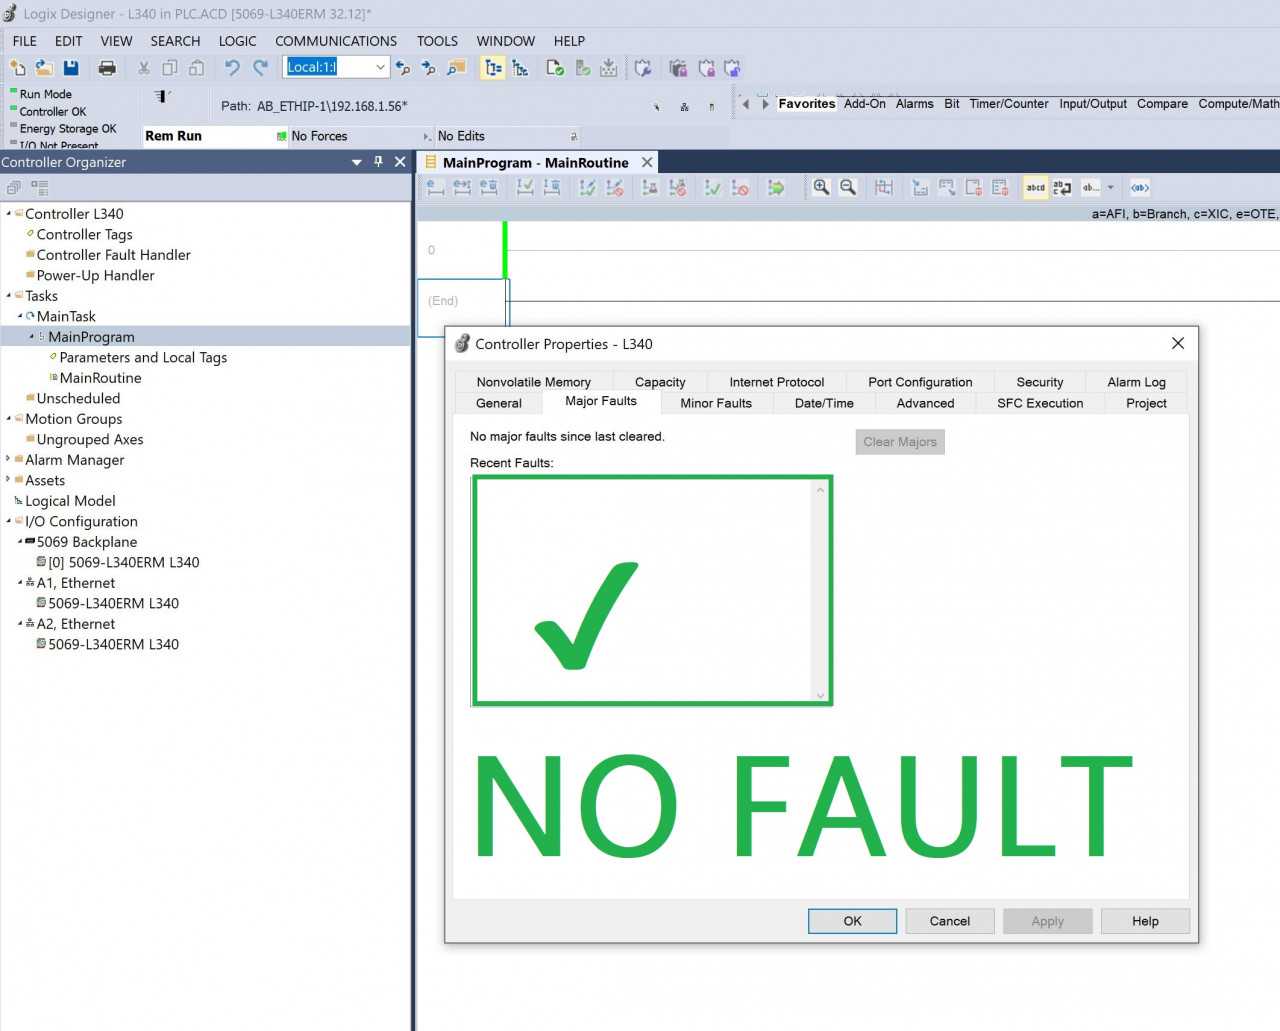The height and width of the screenshot is (1031, 1280).
Task: Select MainRoutine in the organizer tree
Action: tap(100, 378)
